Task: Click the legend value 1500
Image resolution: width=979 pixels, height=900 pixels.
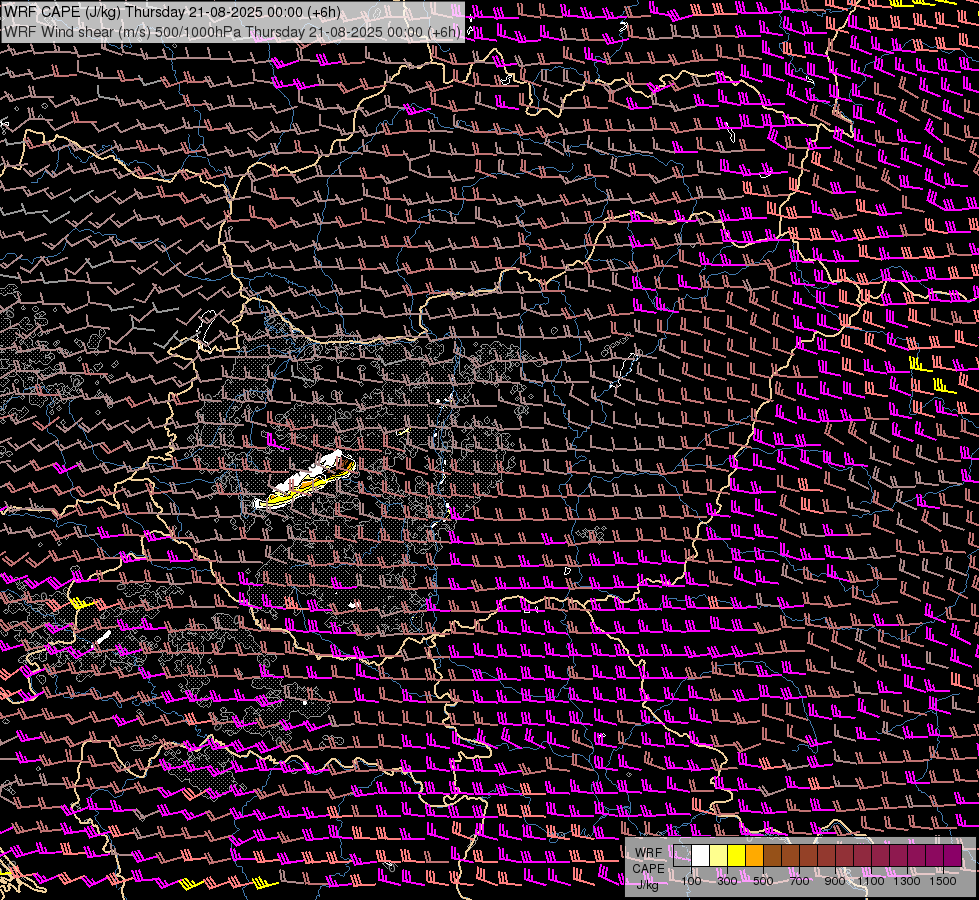Action: tap(943, 881)
